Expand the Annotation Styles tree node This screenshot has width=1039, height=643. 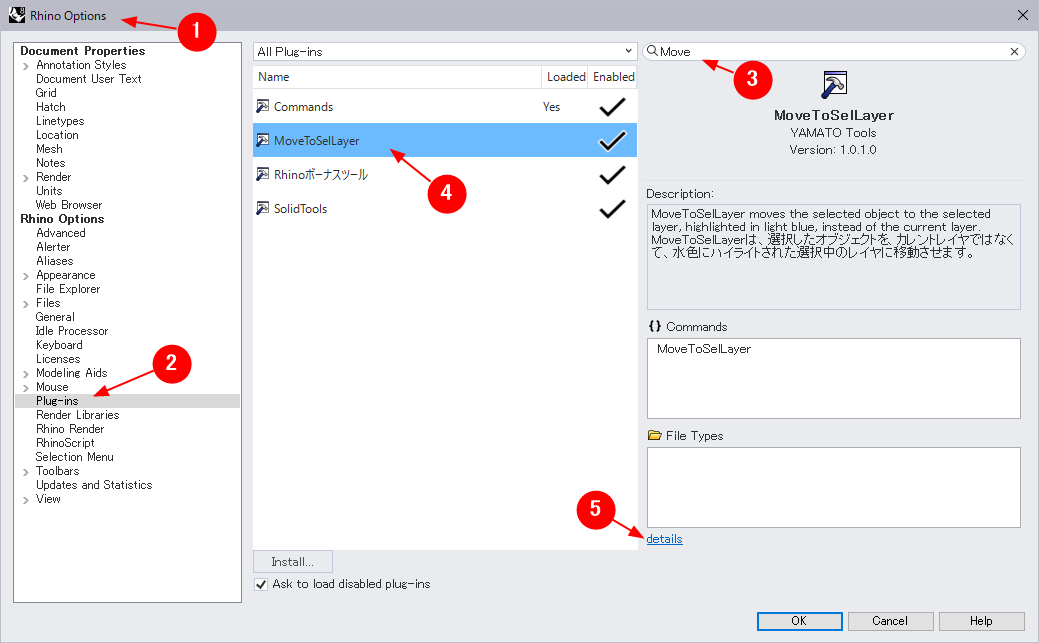[26, 66]
